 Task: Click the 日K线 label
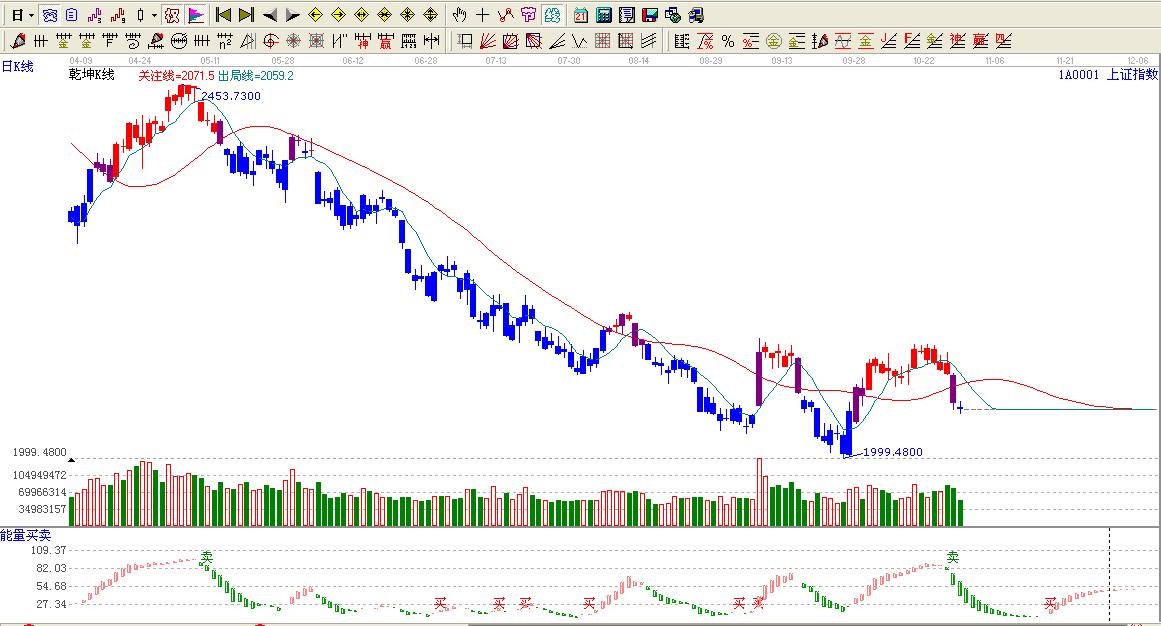tap(17, 66)
